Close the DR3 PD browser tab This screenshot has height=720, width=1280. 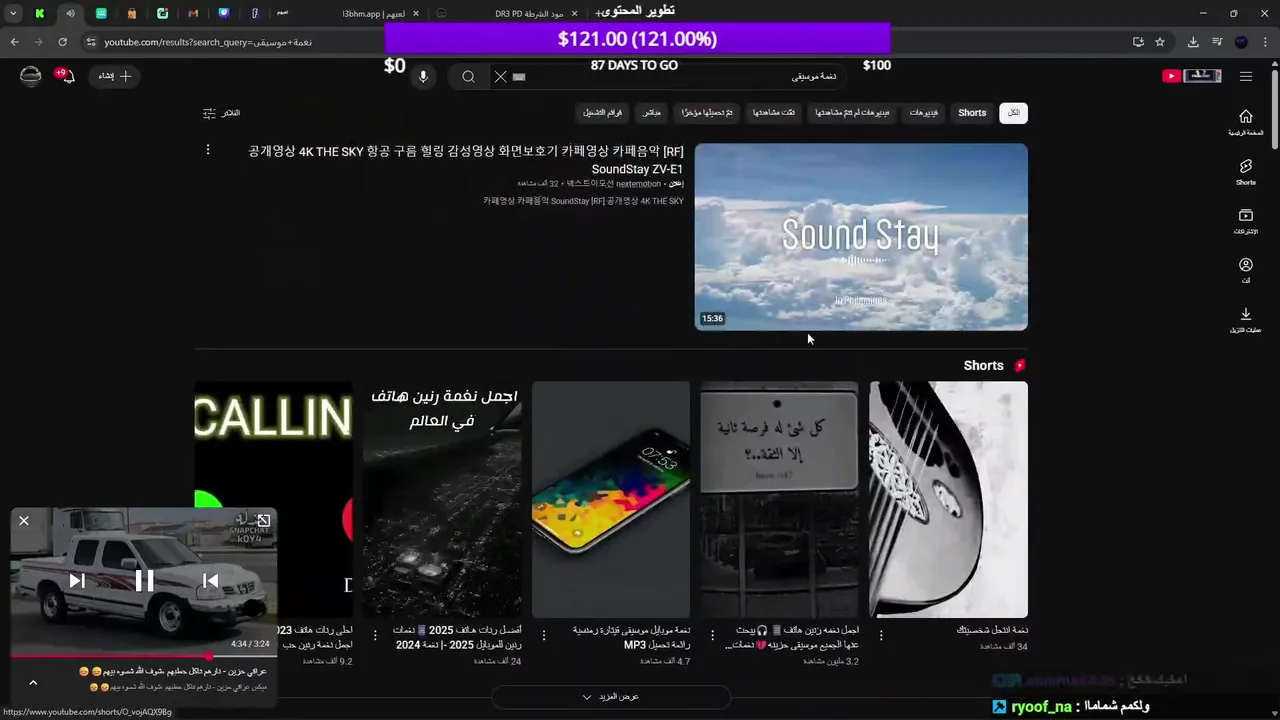[x=575, y=14]
